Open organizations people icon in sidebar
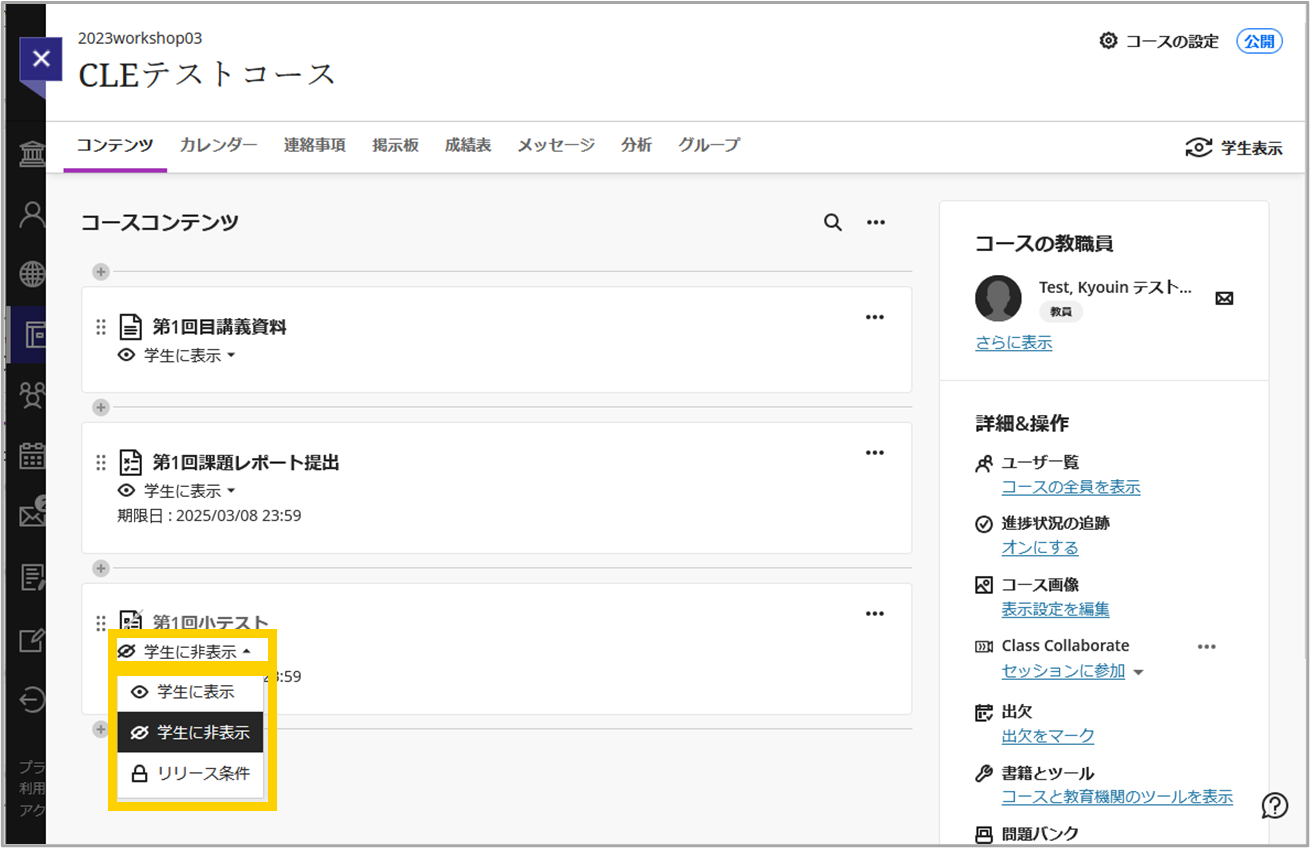 point(32,395)
